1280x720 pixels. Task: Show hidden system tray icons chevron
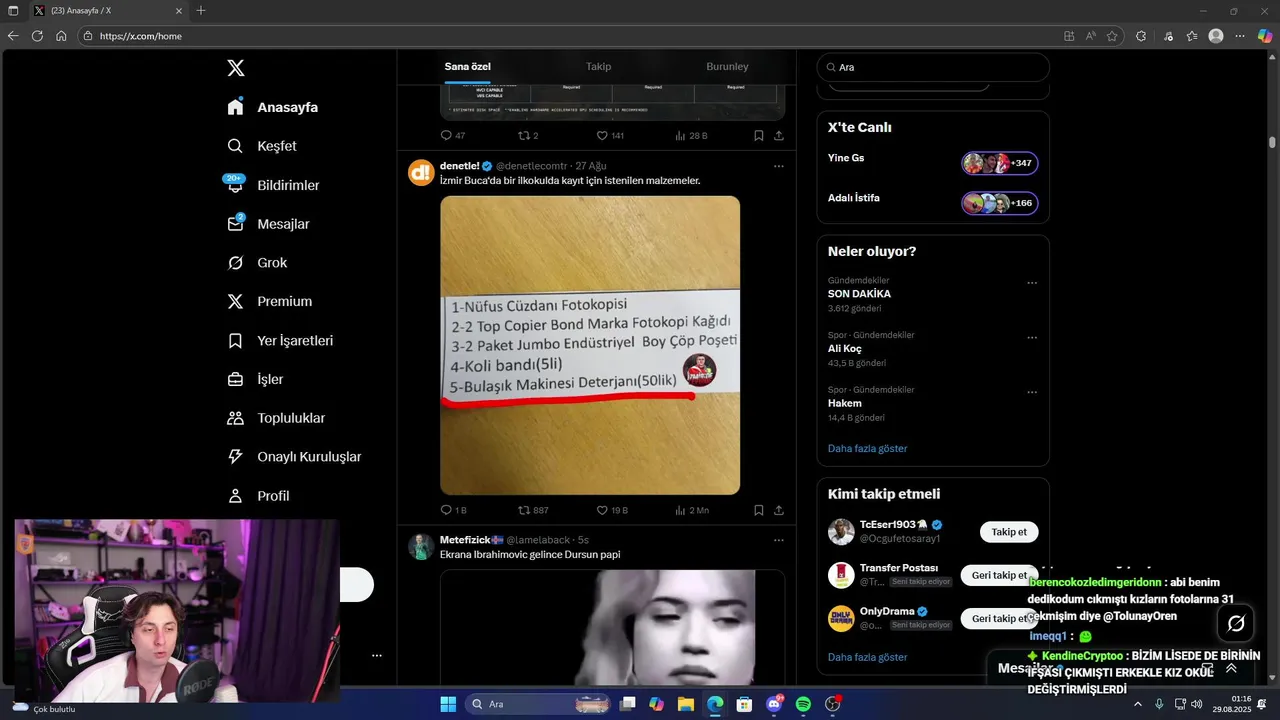(1138, 704)
